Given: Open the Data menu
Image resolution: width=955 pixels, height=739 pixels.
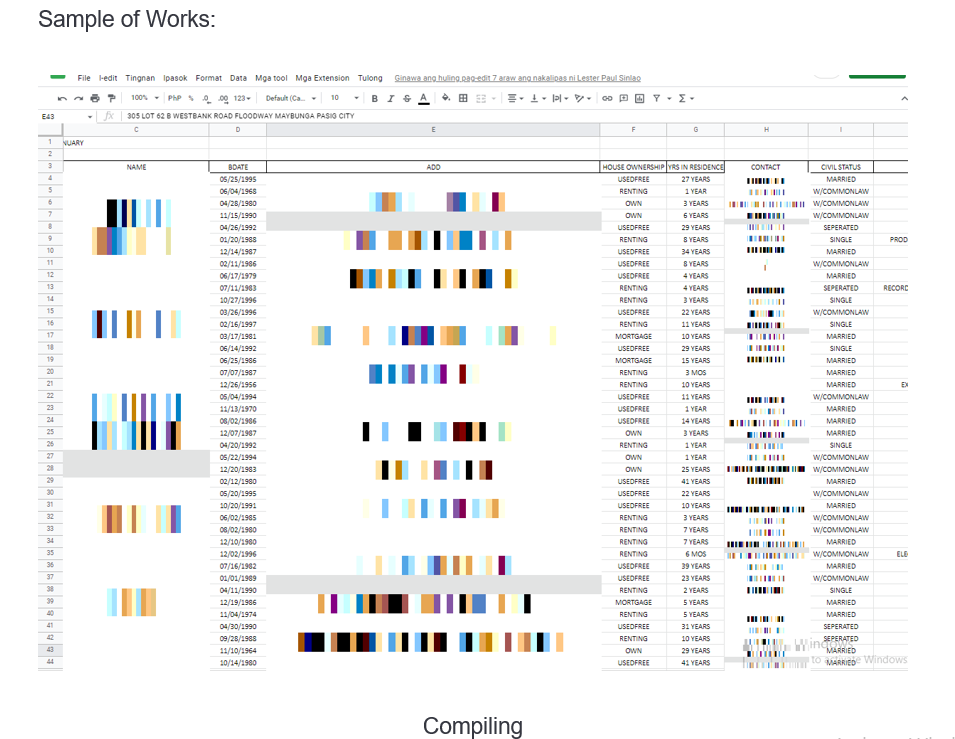Looking at the screenshot, I should tap(238, 78).
